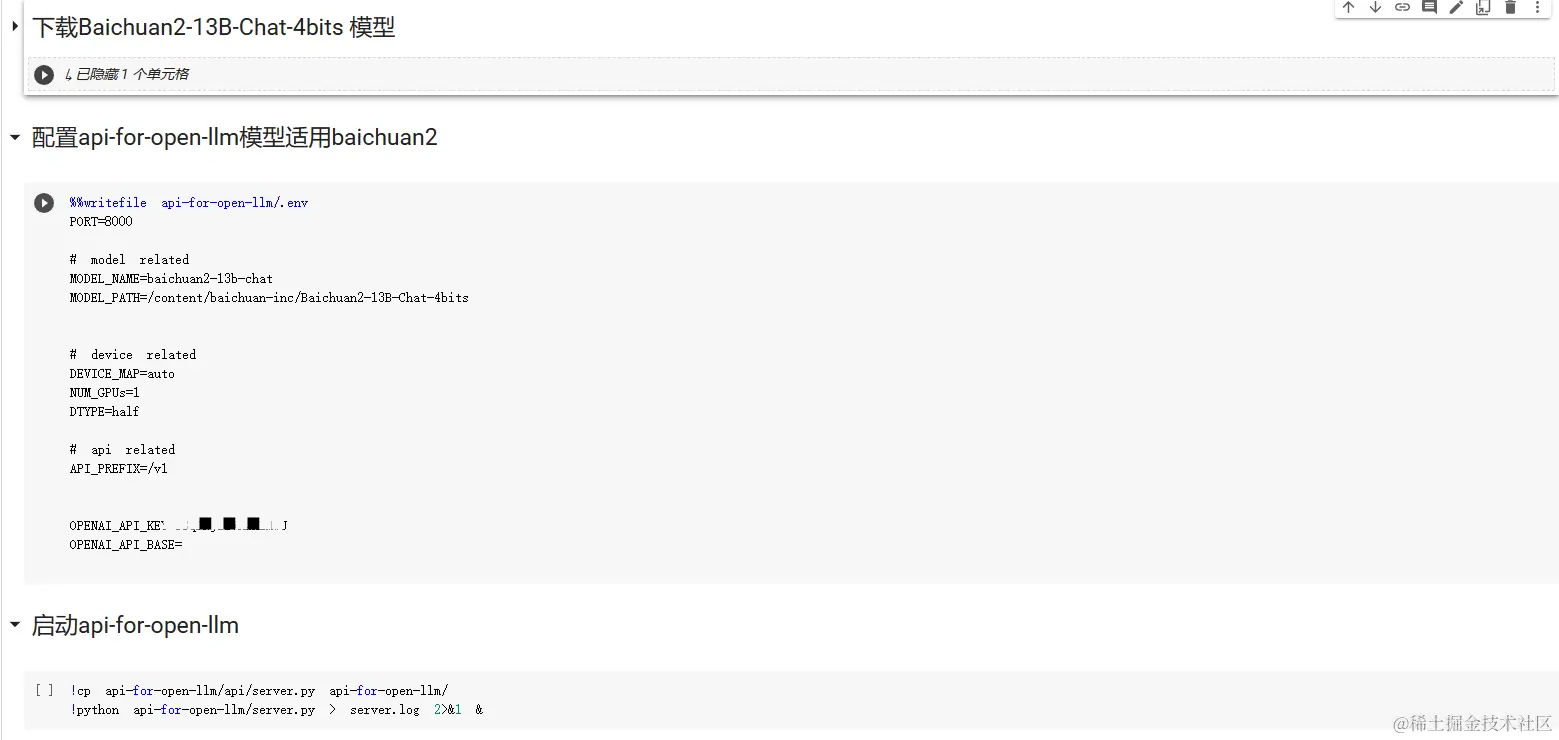Place cursor on the MODEL_PATH line

269,298
